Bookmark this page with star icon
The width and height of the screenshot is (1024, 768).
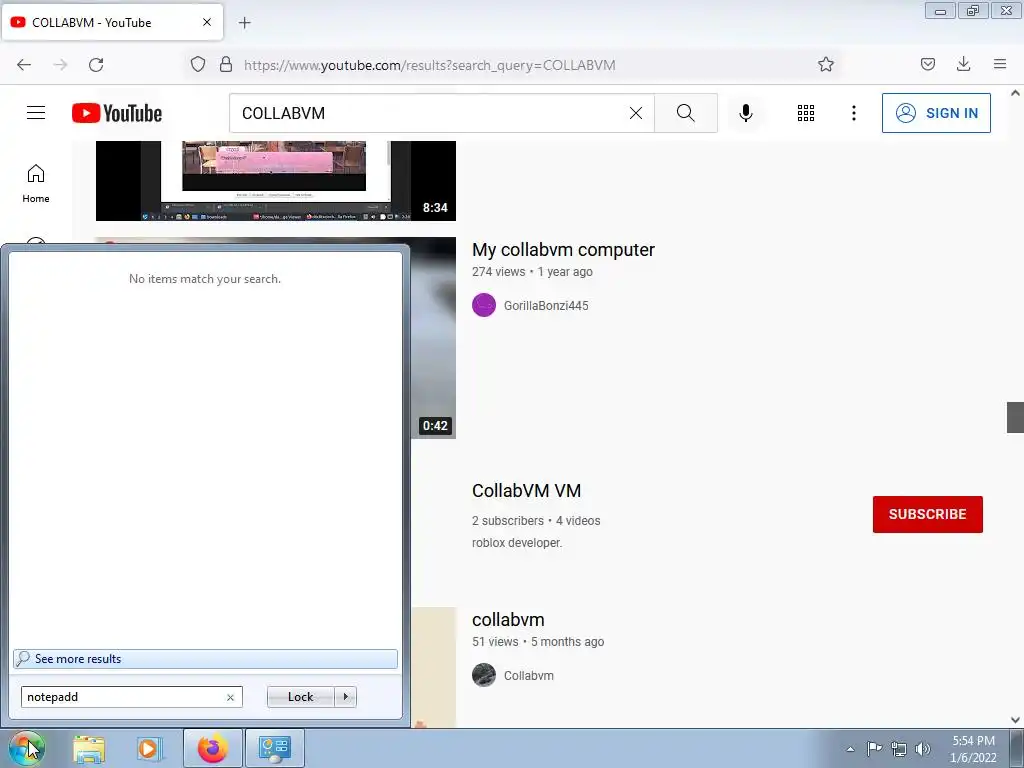[x=825, y=64]
